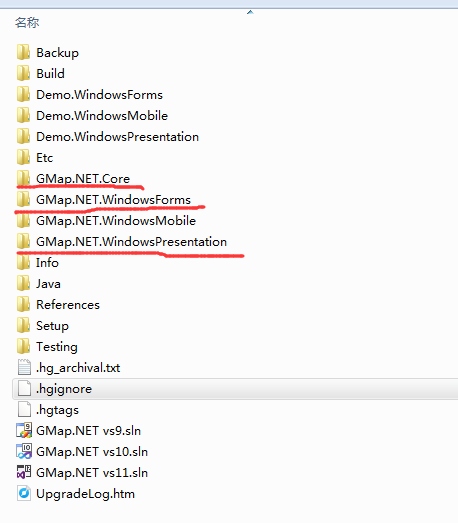The image size is (458, 523).
Task: Select the Backup folder name
Action: click(x=57, y=53)
